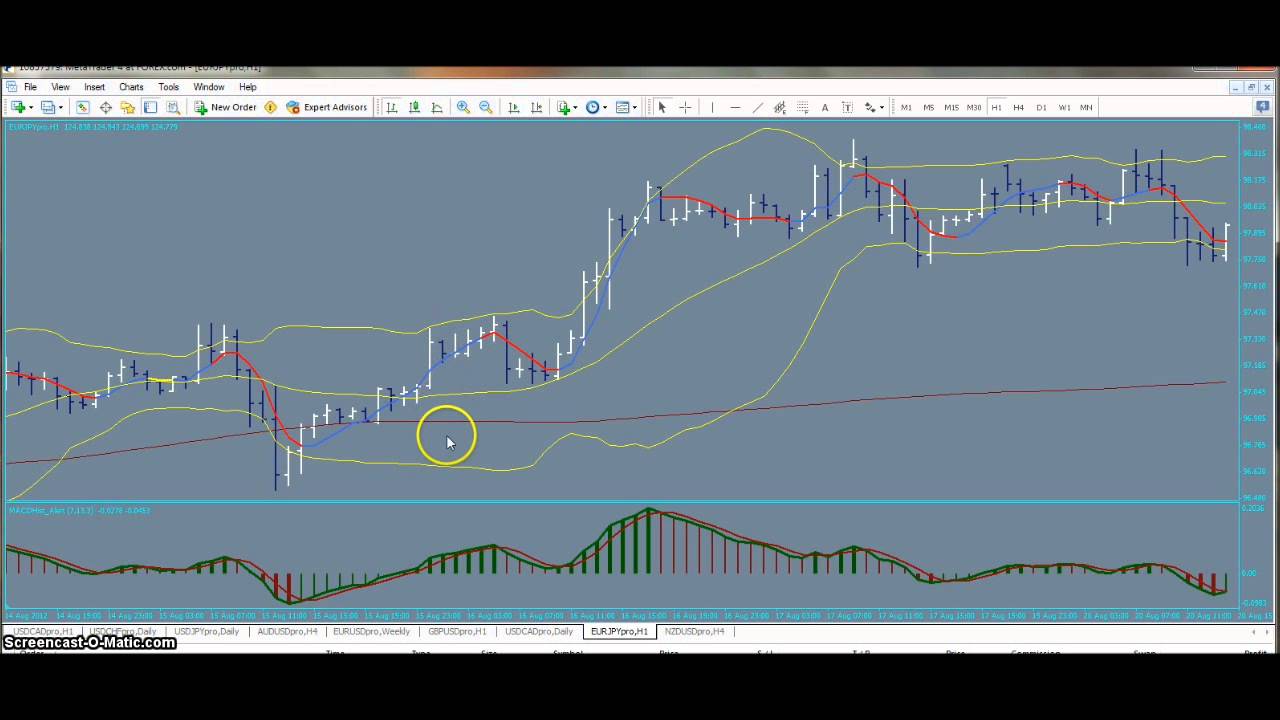Open the Templates dropdown
The image size is (1280, 720).
pos(627,107)
